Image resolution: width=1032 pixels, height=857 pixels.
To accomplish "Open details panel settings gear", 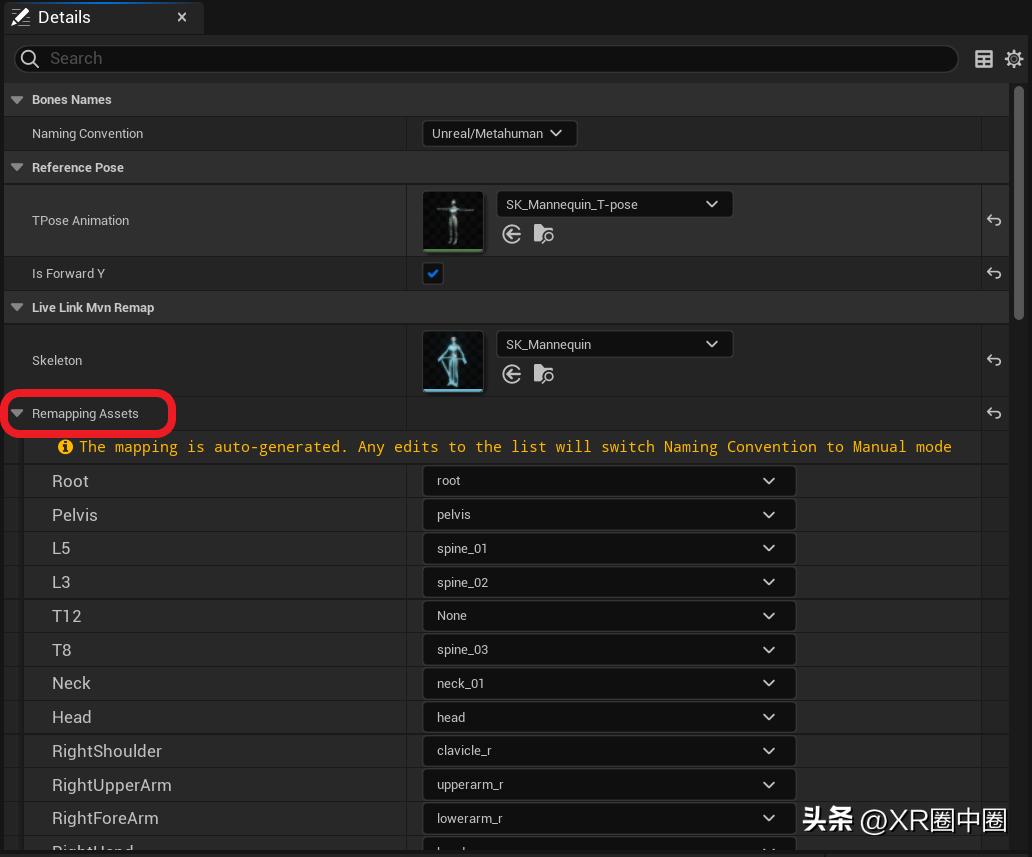I will pos(1014,59).
